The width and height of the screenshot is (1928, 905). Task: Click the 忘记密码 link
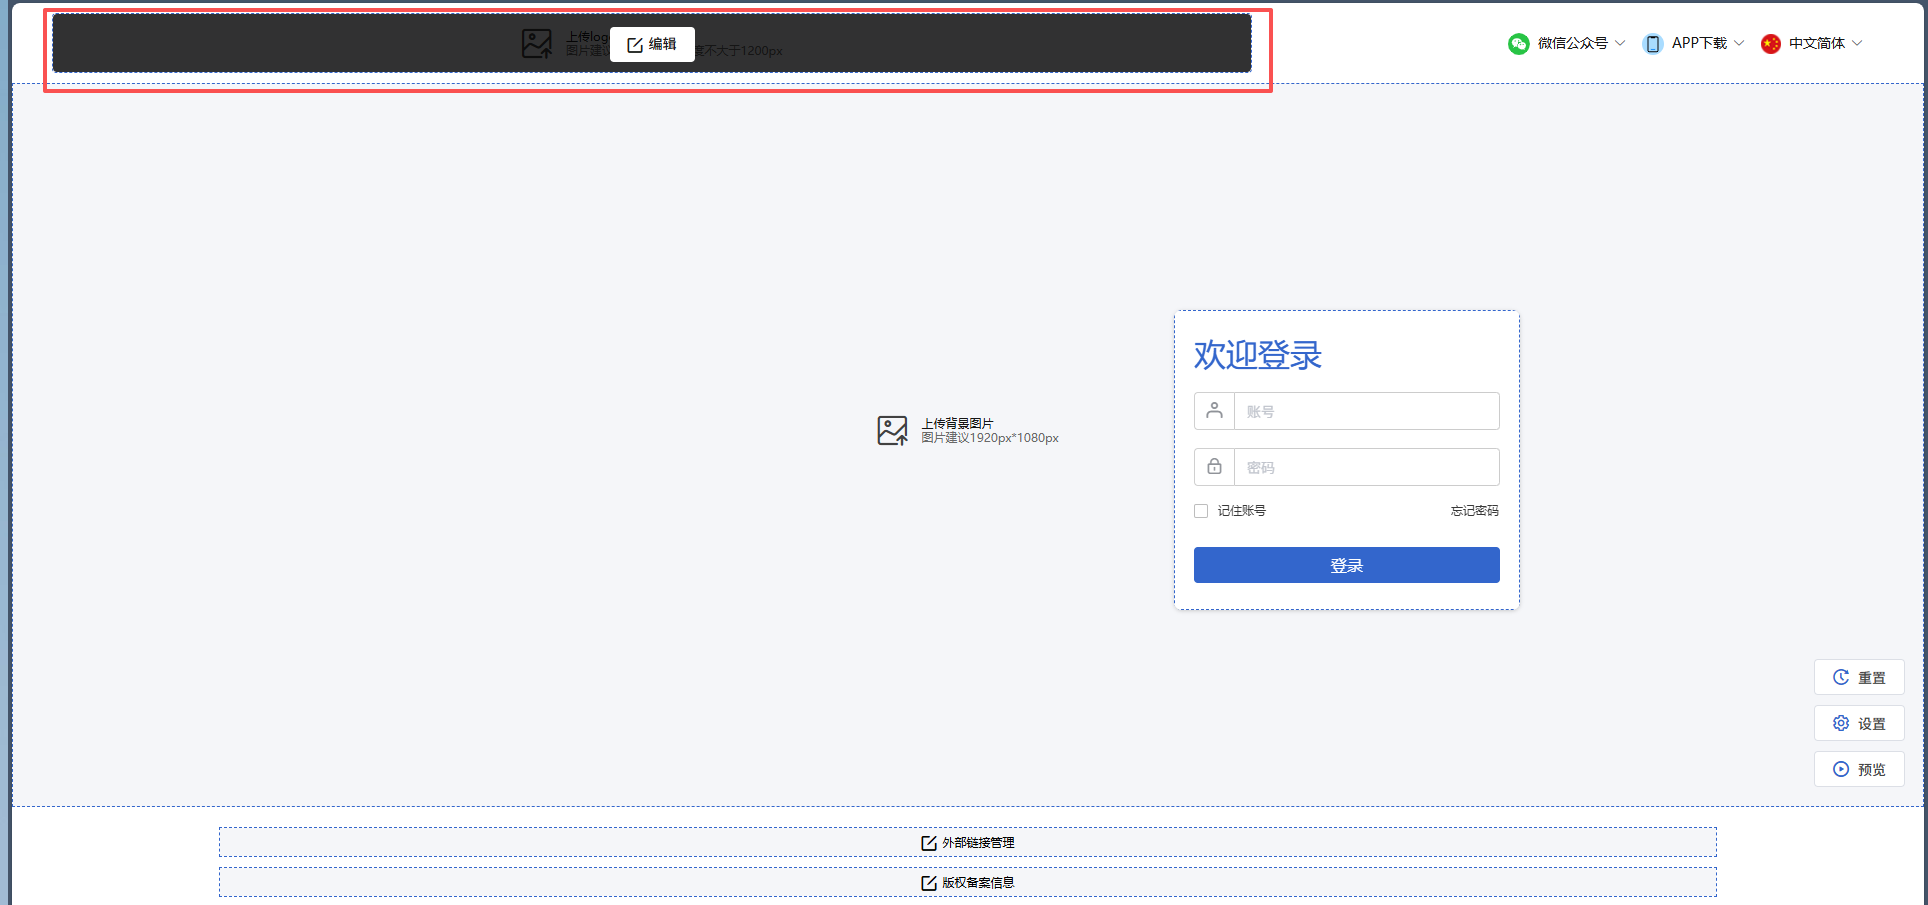pos(1474,511)
